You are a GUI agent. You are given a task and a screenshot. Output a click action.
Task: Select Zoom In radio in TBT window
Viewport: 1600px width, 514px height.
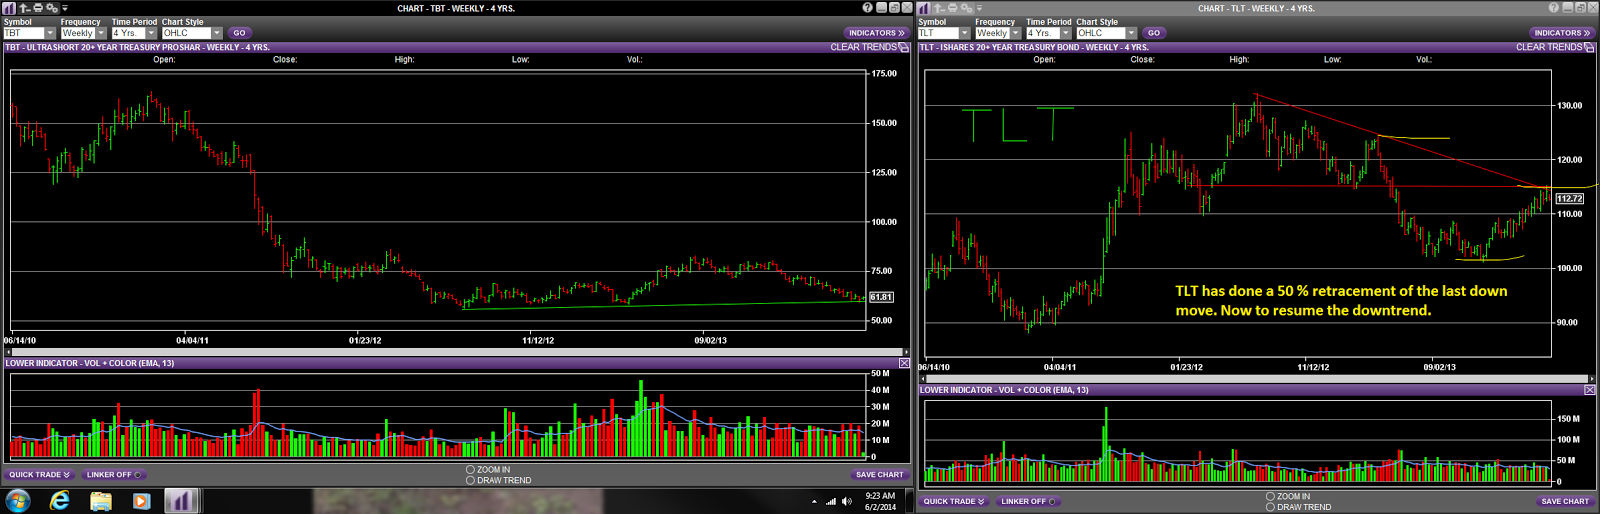click(x=470, y=469)
